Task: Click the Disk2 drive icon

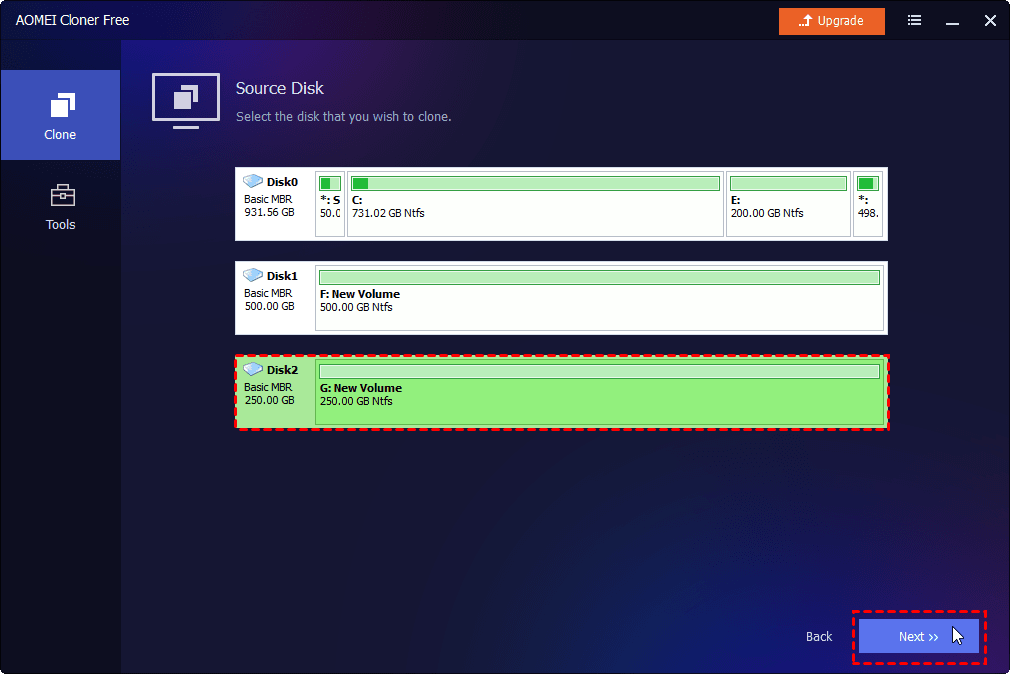Action: tap(253, 369)
